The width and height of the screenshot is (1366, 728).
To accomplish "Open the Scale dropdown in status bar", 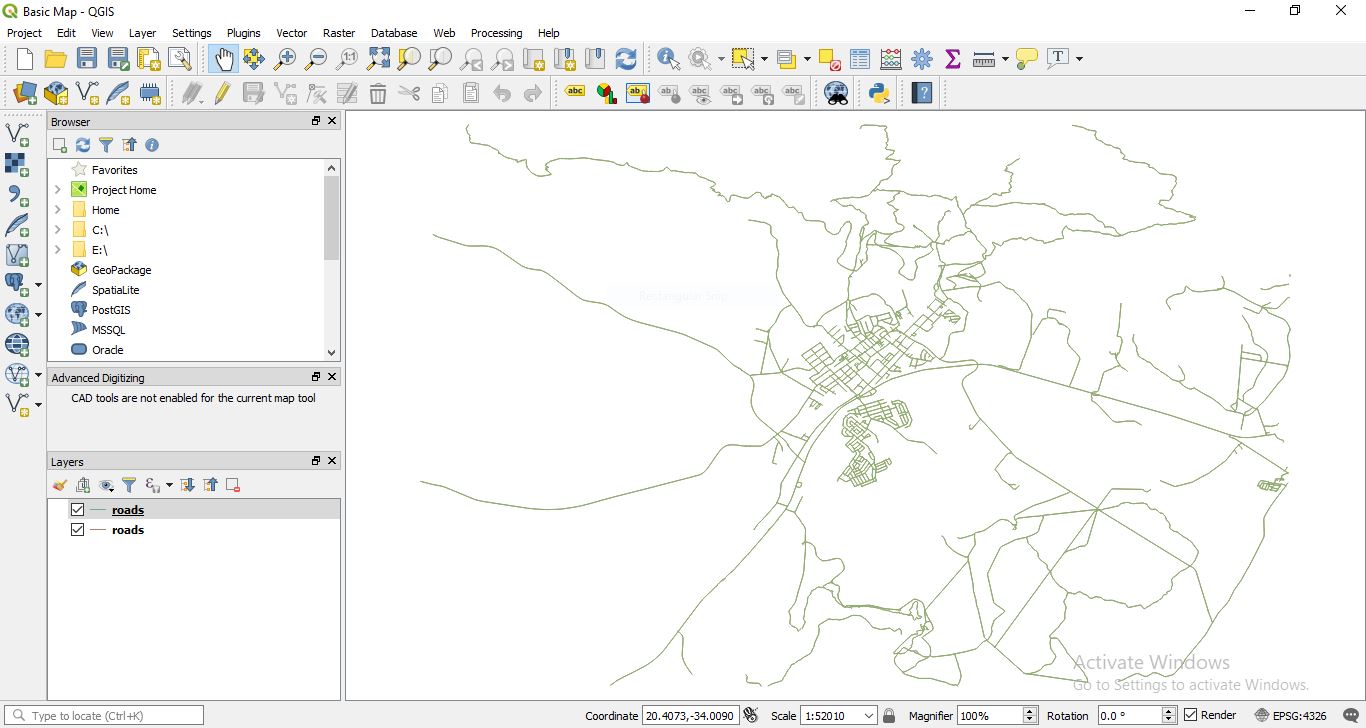I will [868, 716].
